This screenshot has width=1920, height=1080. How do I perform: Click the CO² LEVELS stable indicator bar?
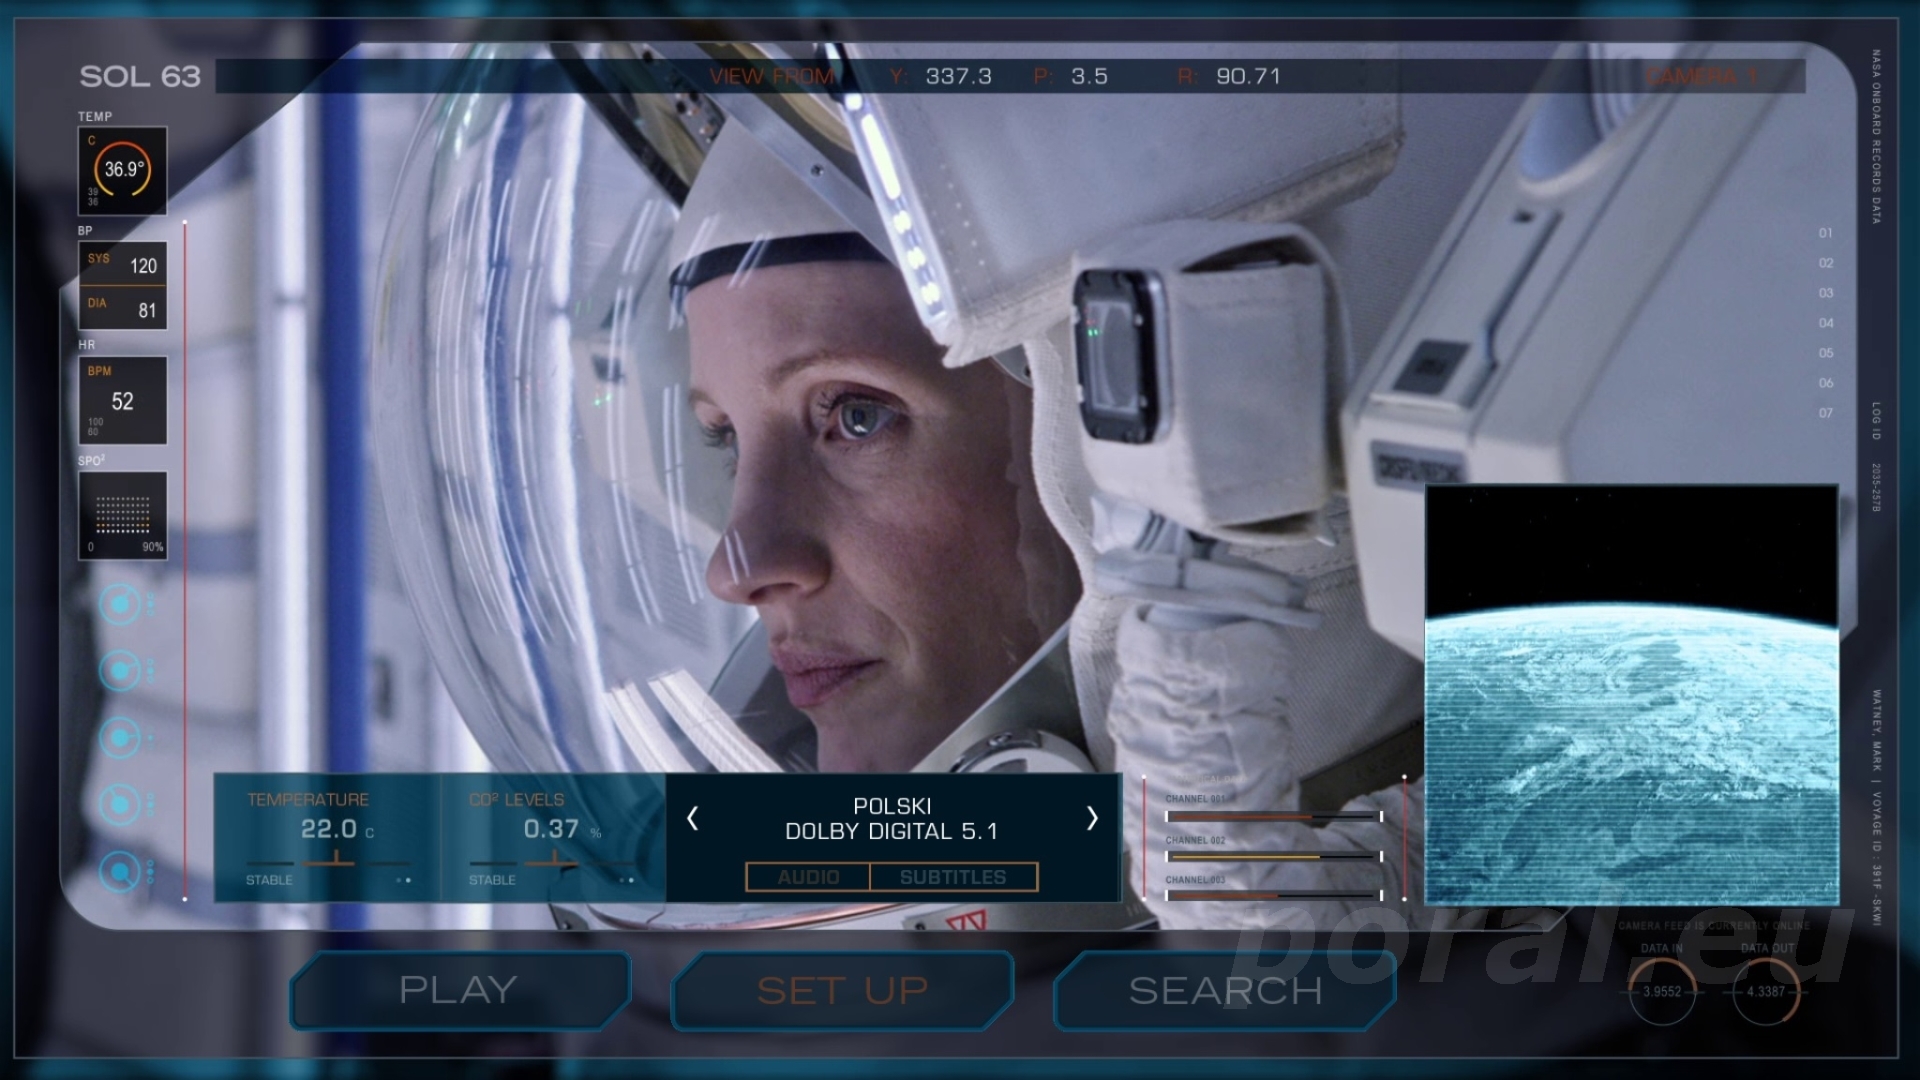click(x=552, y=861)
